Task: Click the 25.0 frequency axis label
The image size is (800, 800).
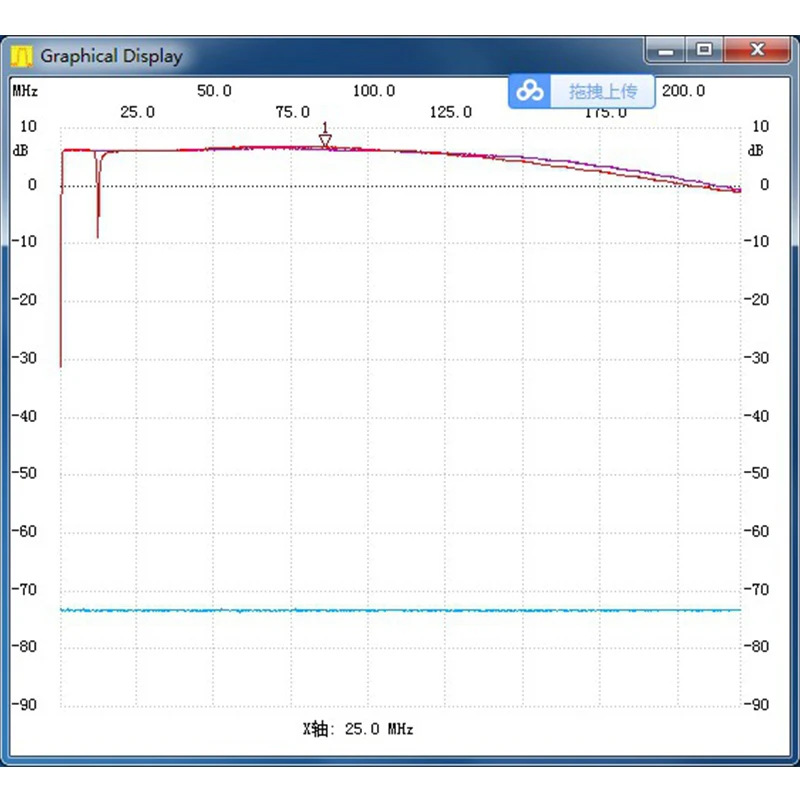Action: point(137,112)
